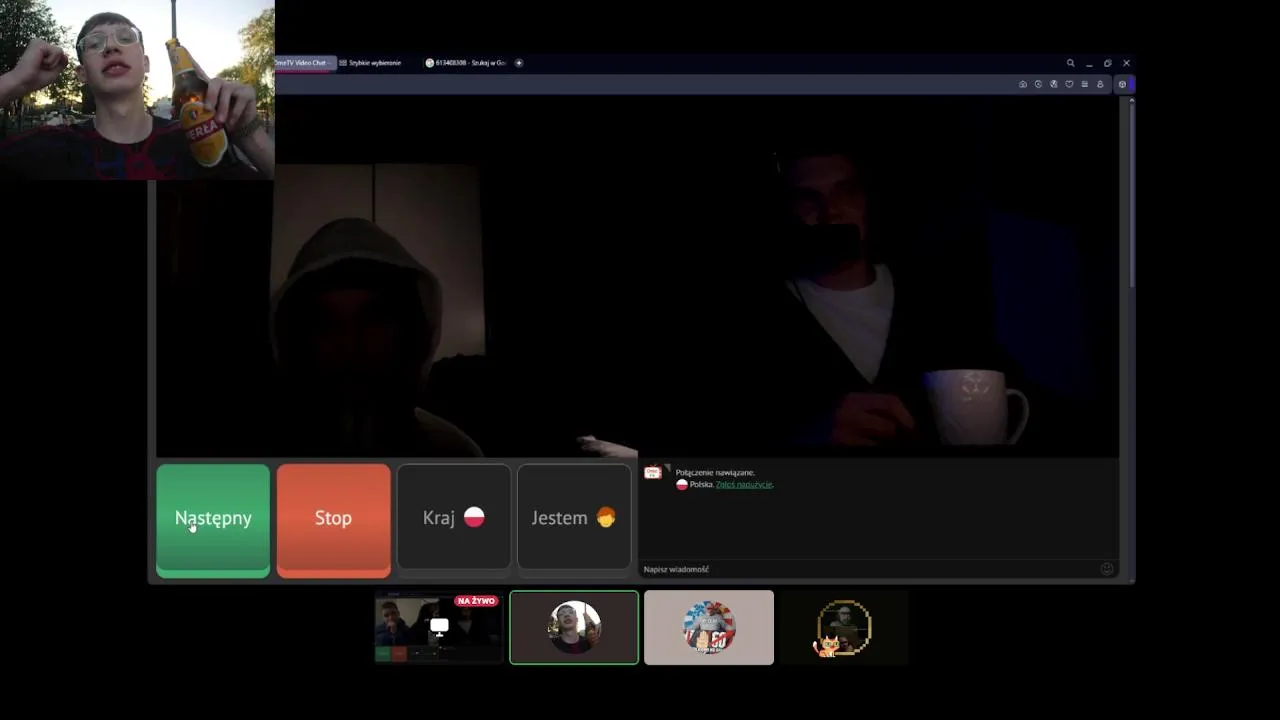Click the snapshot camera toolbar icon
This screenshot has height=720, width=1280.
[1022, 84]
